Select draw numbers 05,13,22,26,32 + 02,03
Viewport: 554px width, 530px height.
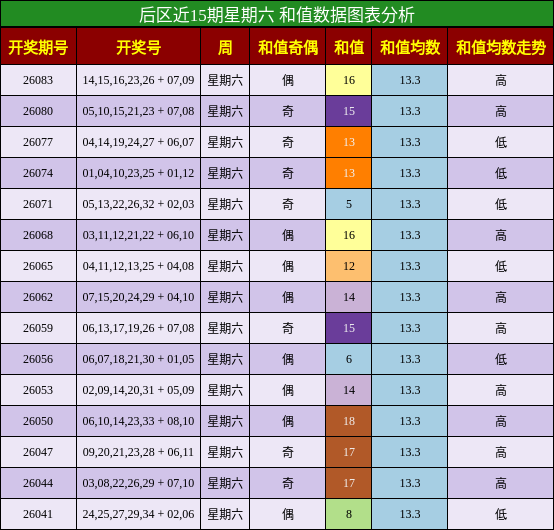[x=138, y=204]
